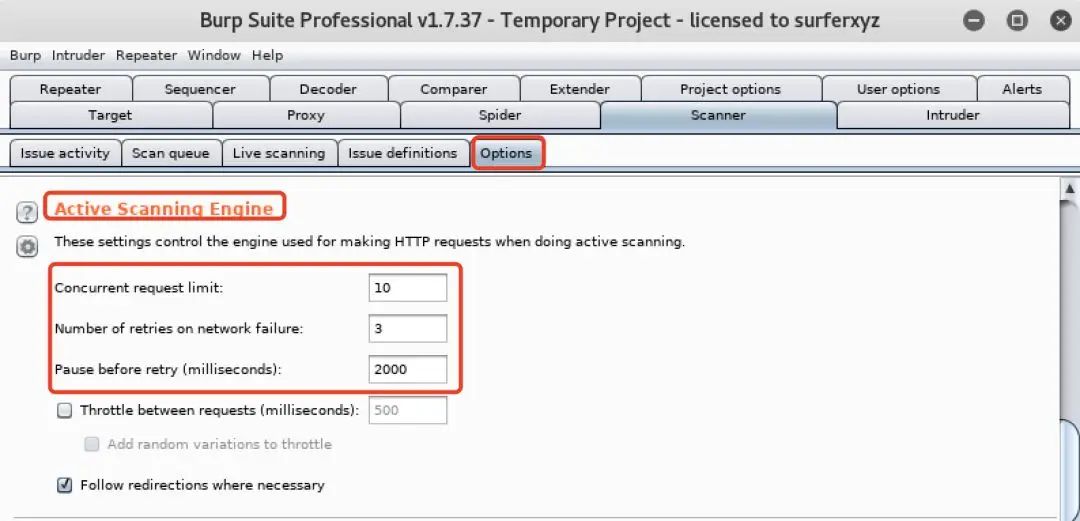Click the 'These settings control the engine' description
The height and width of the screenshot is (521, 1080).
(370, 243)
